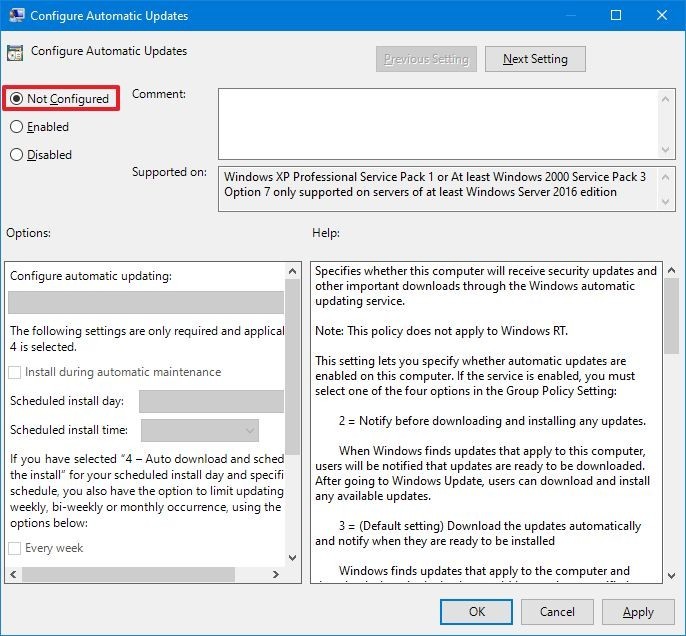Click inside the Comment text box
Screen dimensions: 686x636
(x=438, y=124)
